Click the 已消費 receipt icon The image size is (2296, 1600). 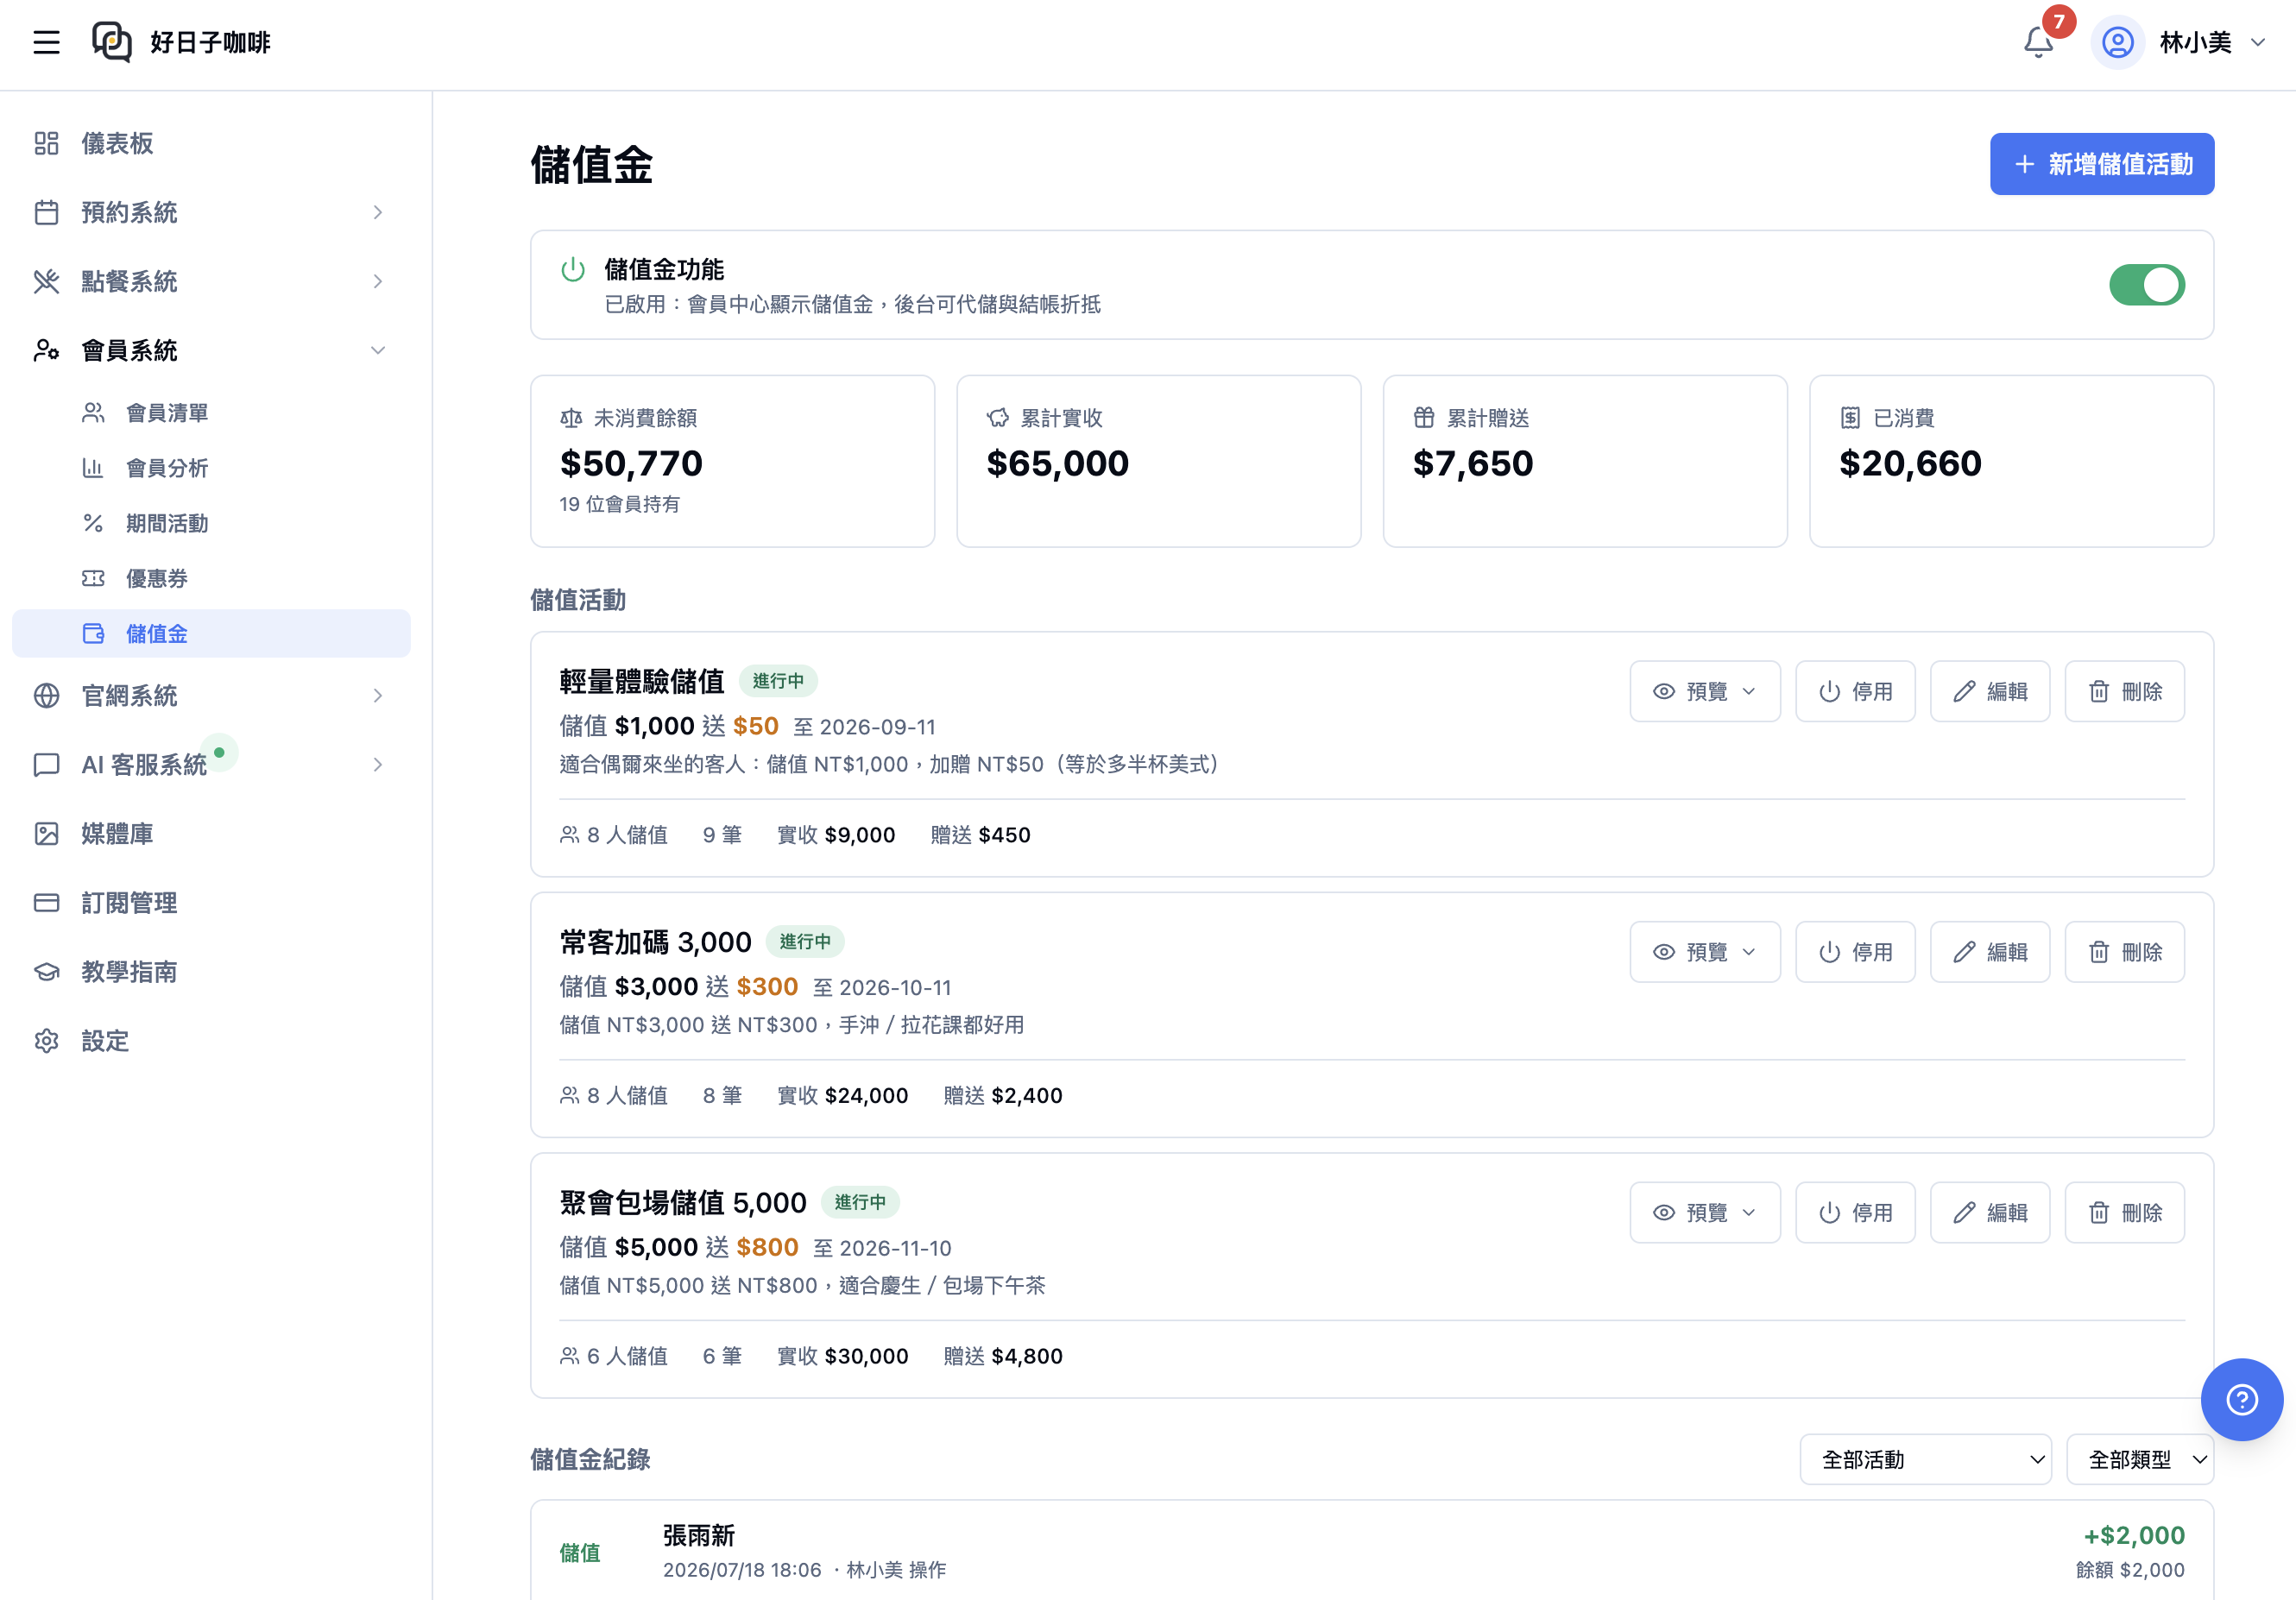tap(1850, 418)
